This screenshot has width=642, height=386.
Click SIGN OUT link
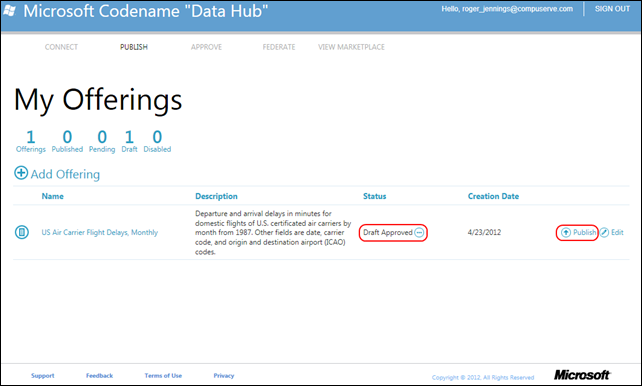click(x=612, y=9)
